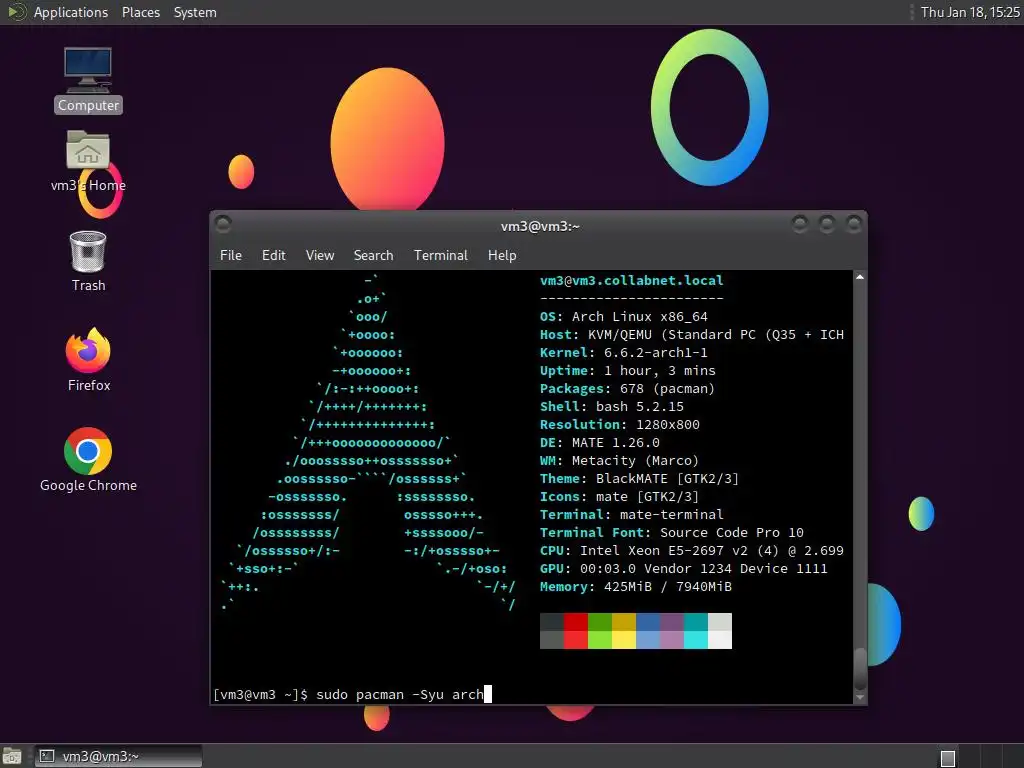Viewport: 1024px width, 768px height.
Task: Click the 'OS: Arch Linux x86_64' line
Action: click(x=624, y=317)
